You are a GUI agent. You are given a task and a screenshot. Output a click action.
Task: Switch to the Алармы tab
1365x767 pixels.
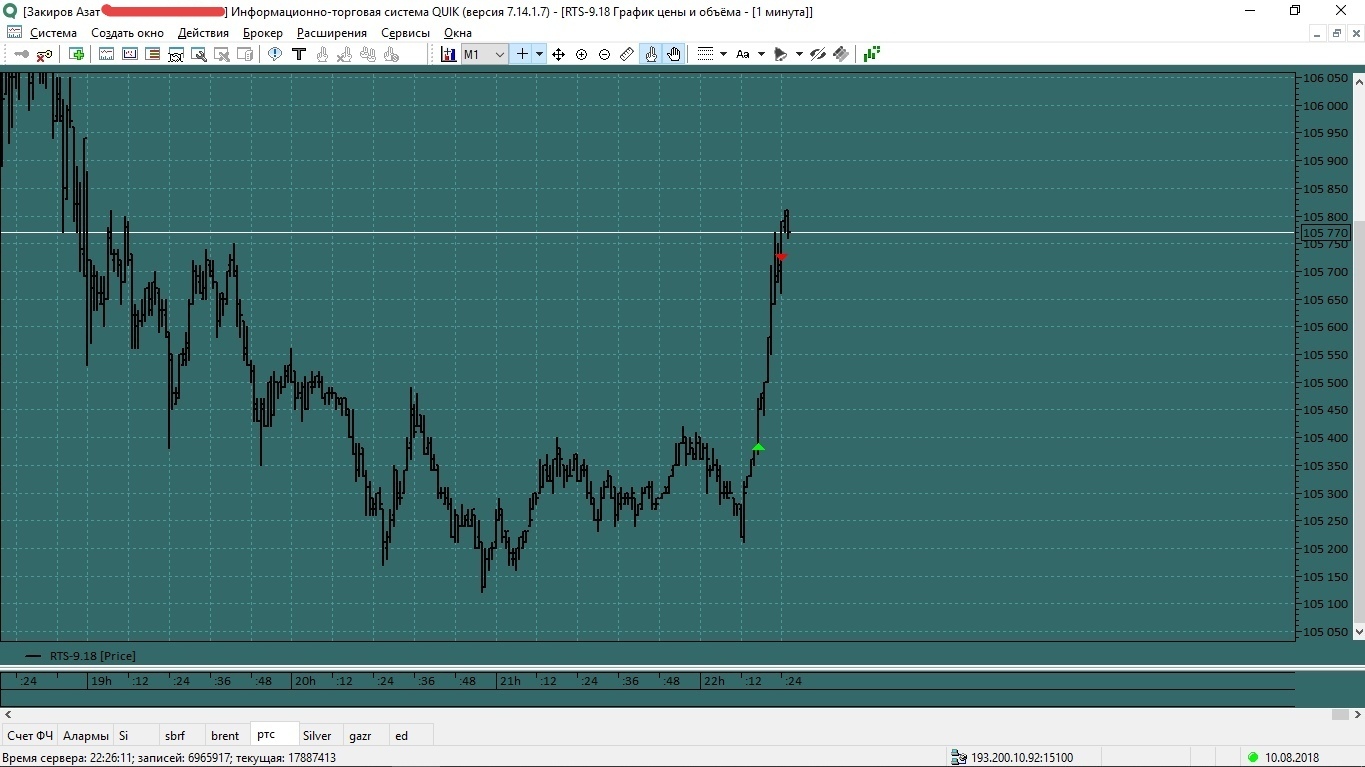coord(86,735)
